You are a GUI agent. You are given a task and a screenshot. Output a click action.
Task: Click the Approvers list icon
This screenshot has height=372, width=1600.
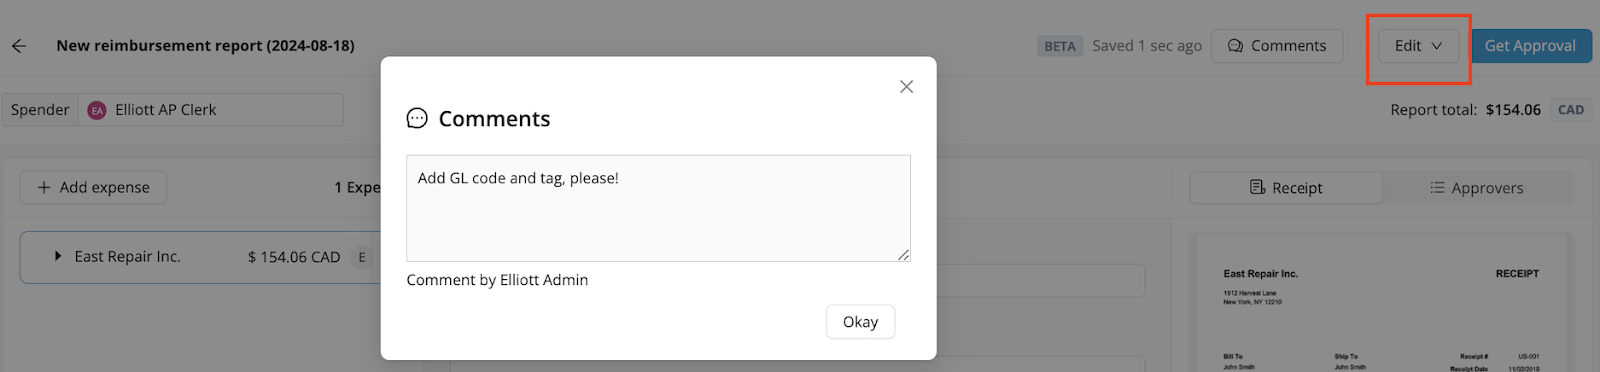[1437, 188]
